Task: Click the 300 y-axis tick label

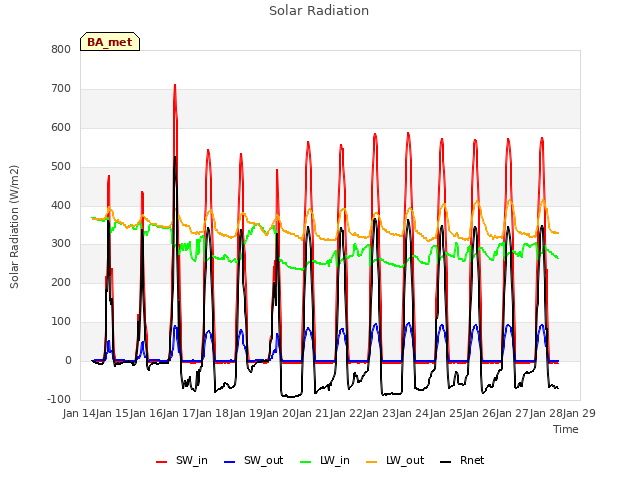Action: pyautogui.click(x=61, y=244)
